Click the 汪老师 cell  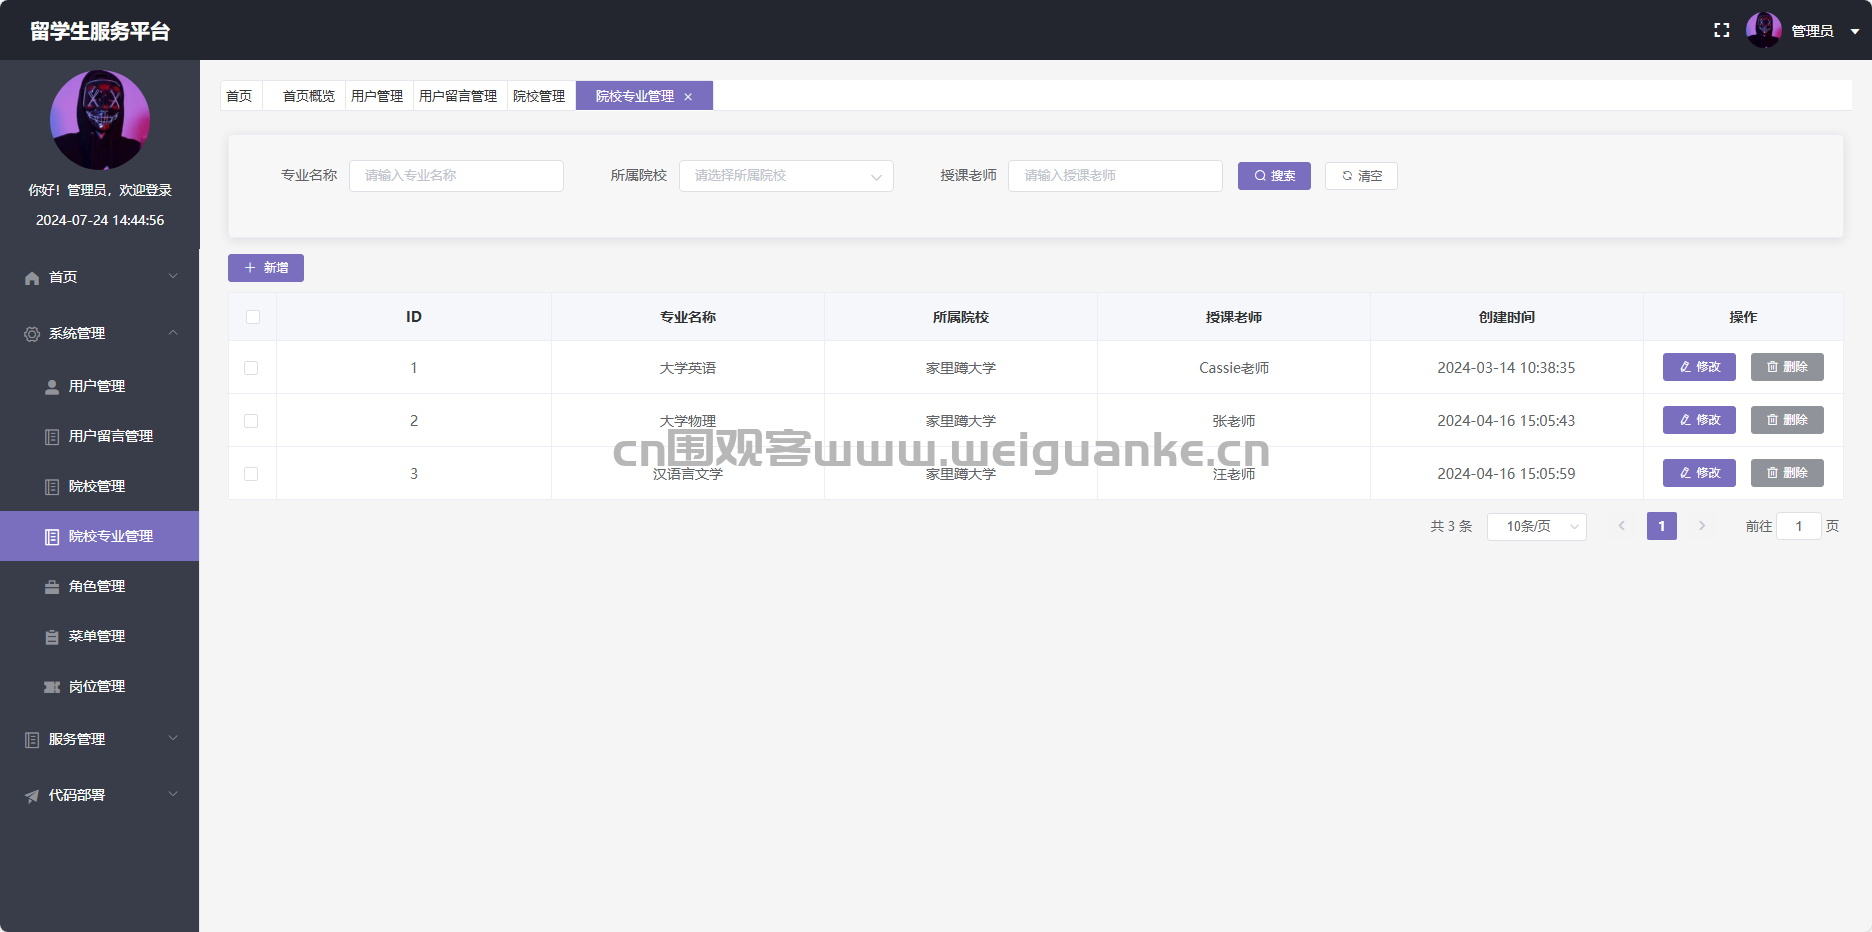[x=1234, y=474]
